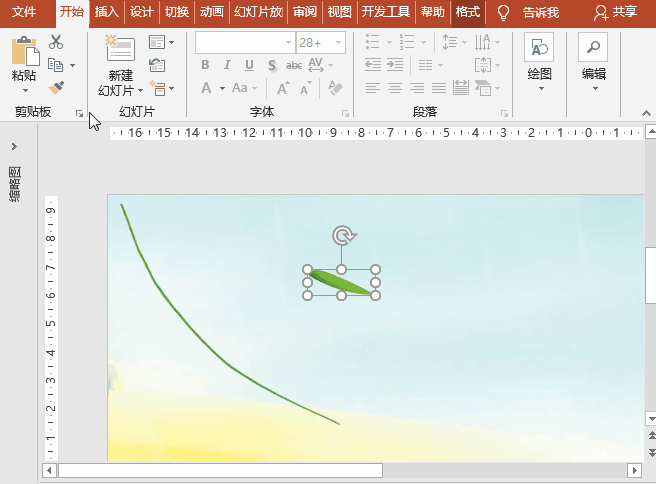Click the Convert to SmartArt icon

(x=483, y=88)
